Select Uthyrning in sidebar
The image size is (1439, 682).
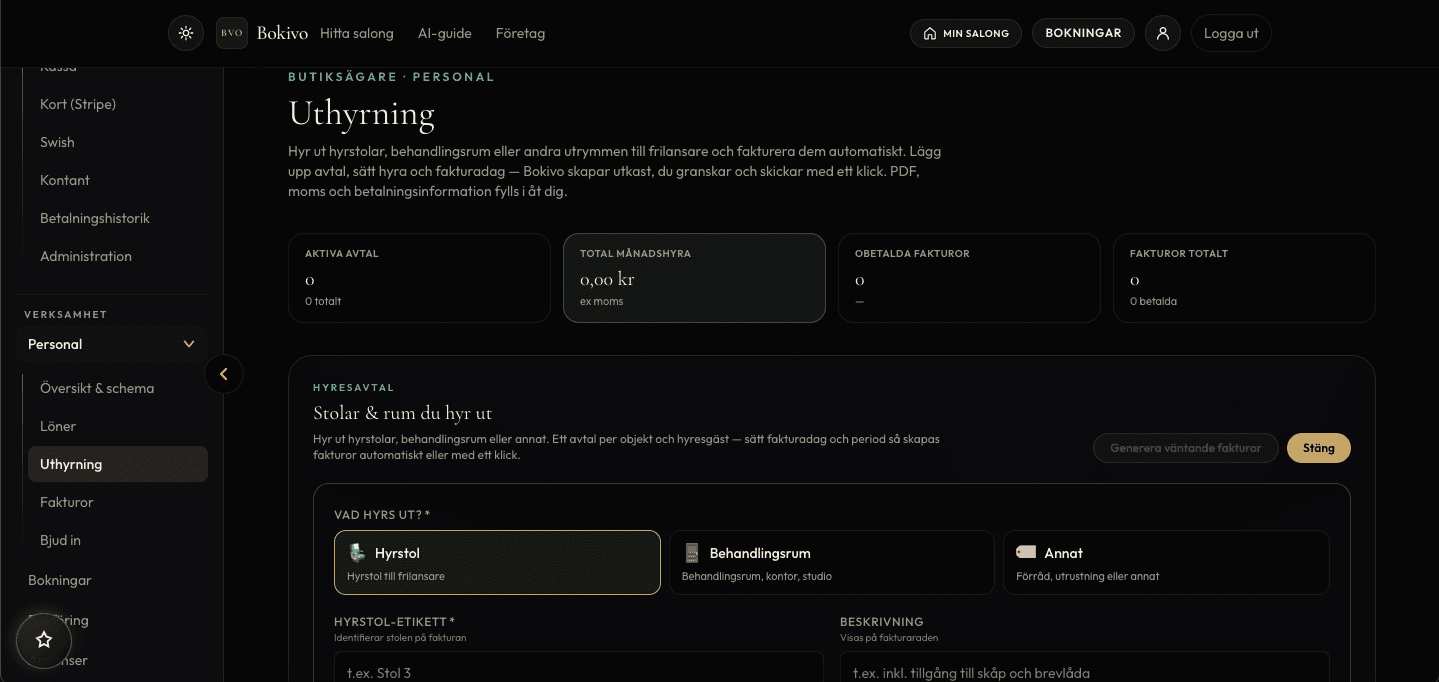tap(118, 464)
